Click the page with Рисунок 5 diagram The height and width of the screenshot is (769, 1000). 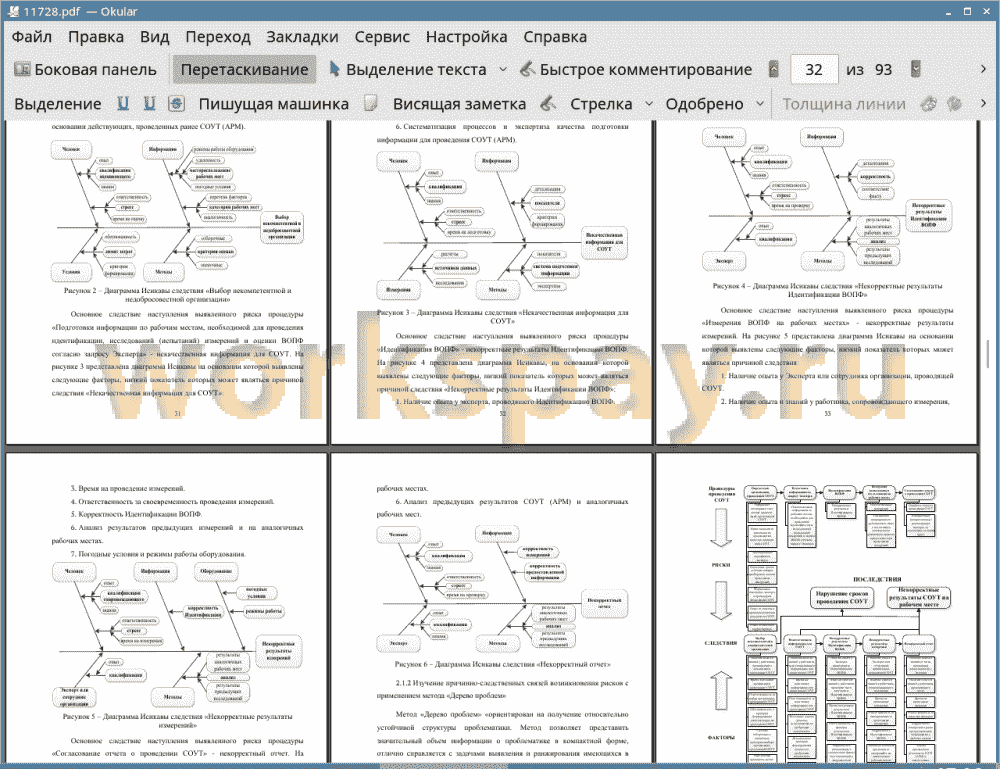click(166, 608)
